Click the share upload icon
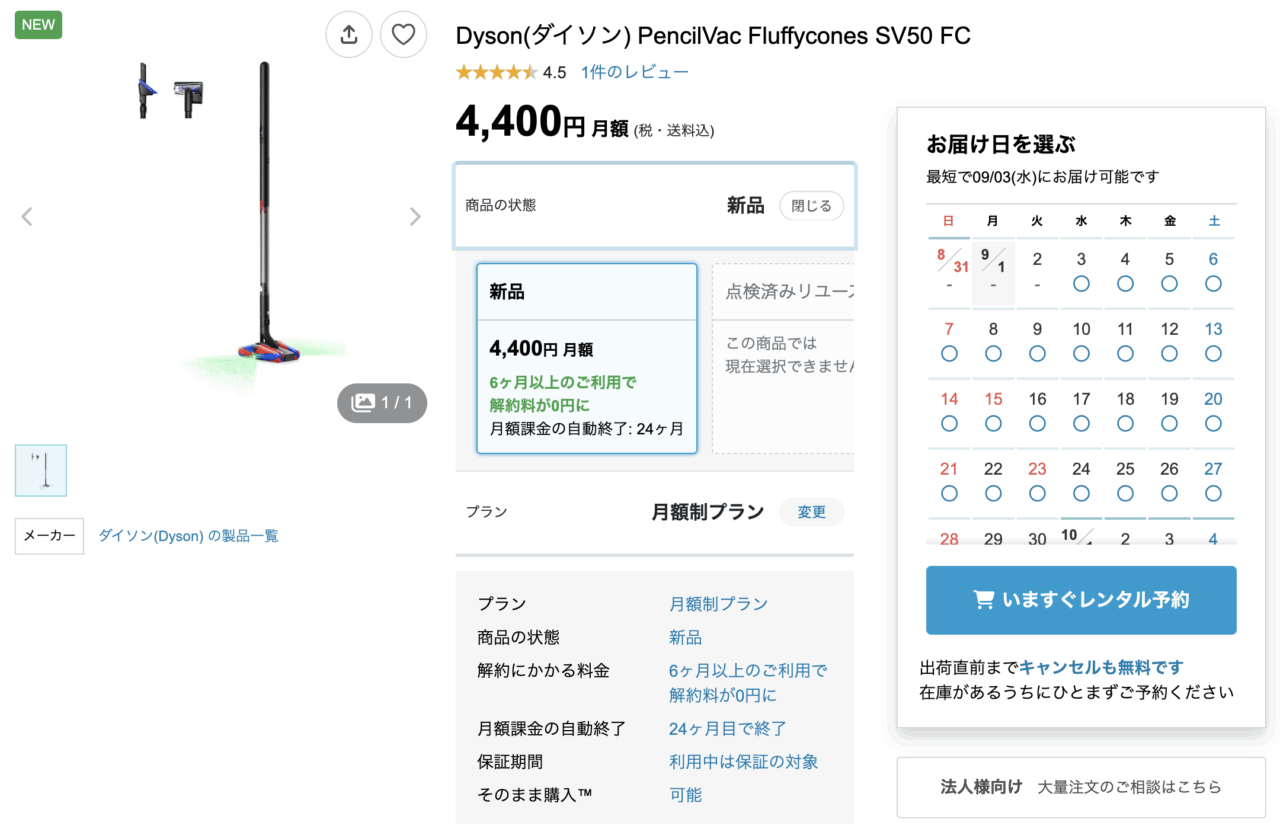Viewport: 1280px width, 832px height. [x=349, y=35]
